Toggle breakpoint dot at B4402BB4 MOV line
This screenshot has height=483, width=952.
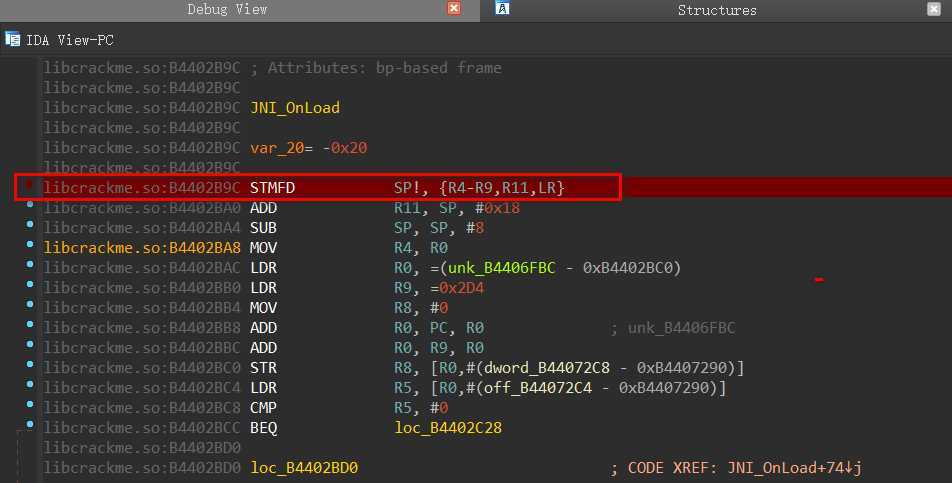pos(29,305)
